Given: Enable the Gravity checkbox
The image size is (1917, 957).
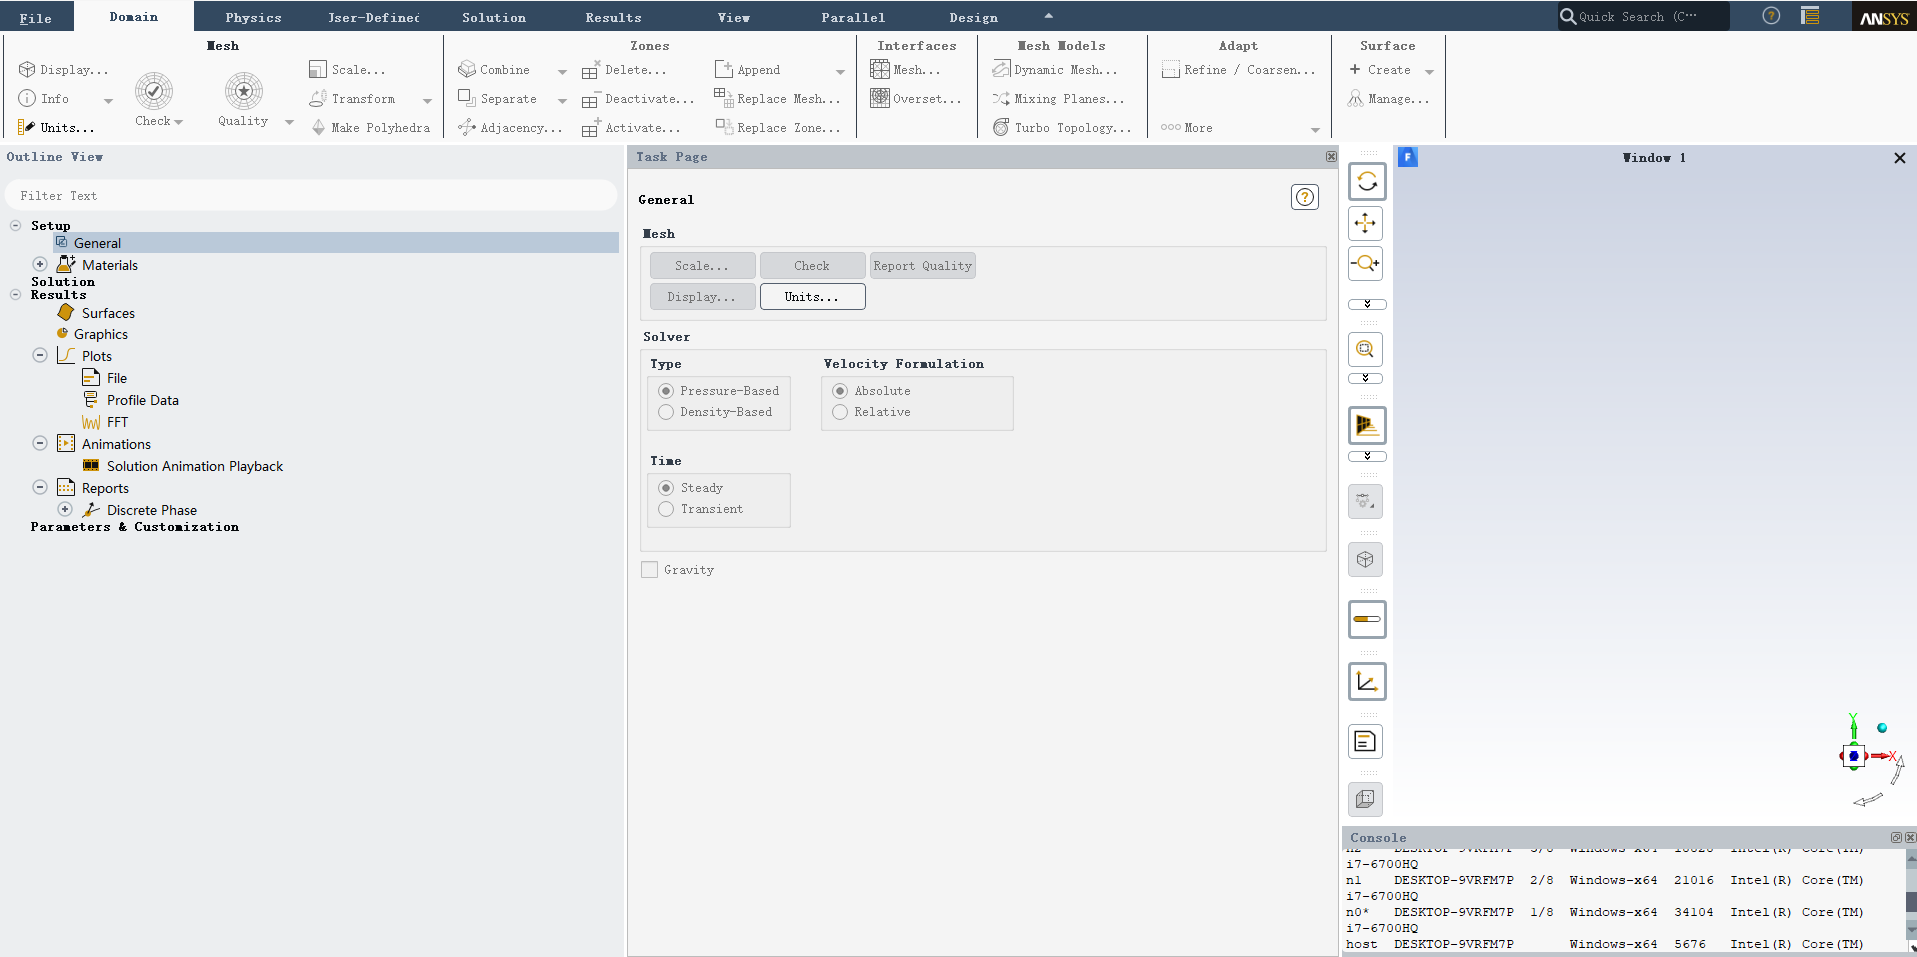Looking at the screenshot, I should point(650,570).
